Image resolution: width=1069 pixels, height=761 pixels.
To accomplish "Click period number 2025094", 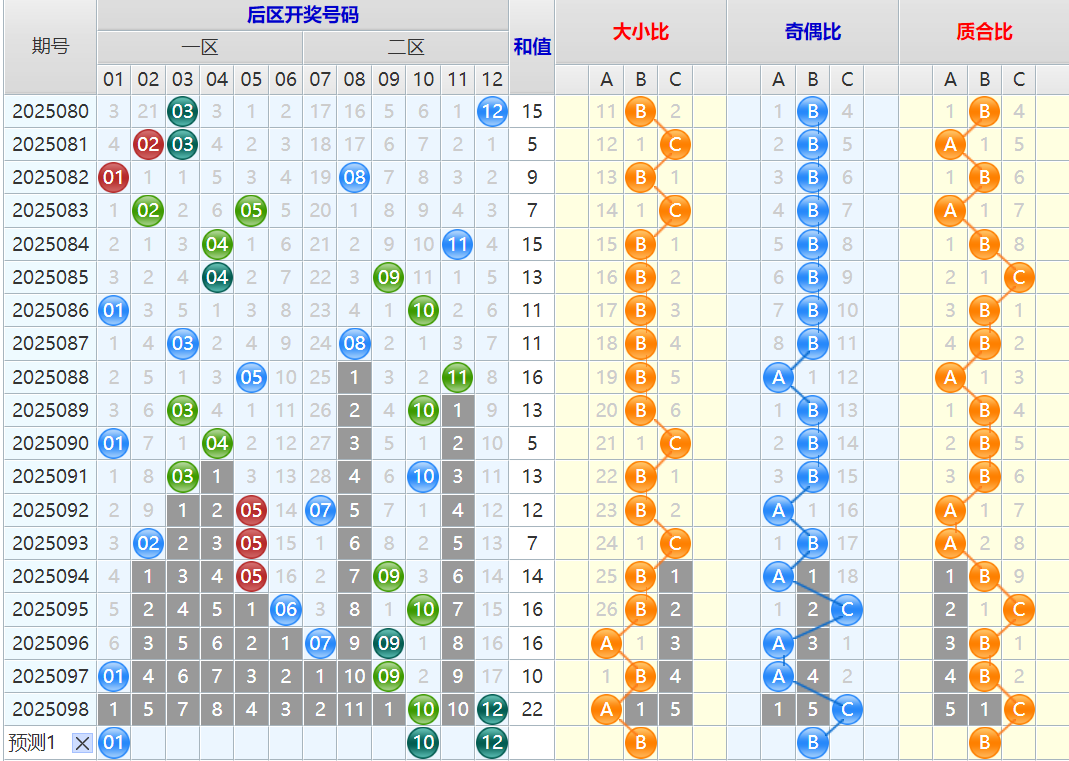I will point(50,576).
